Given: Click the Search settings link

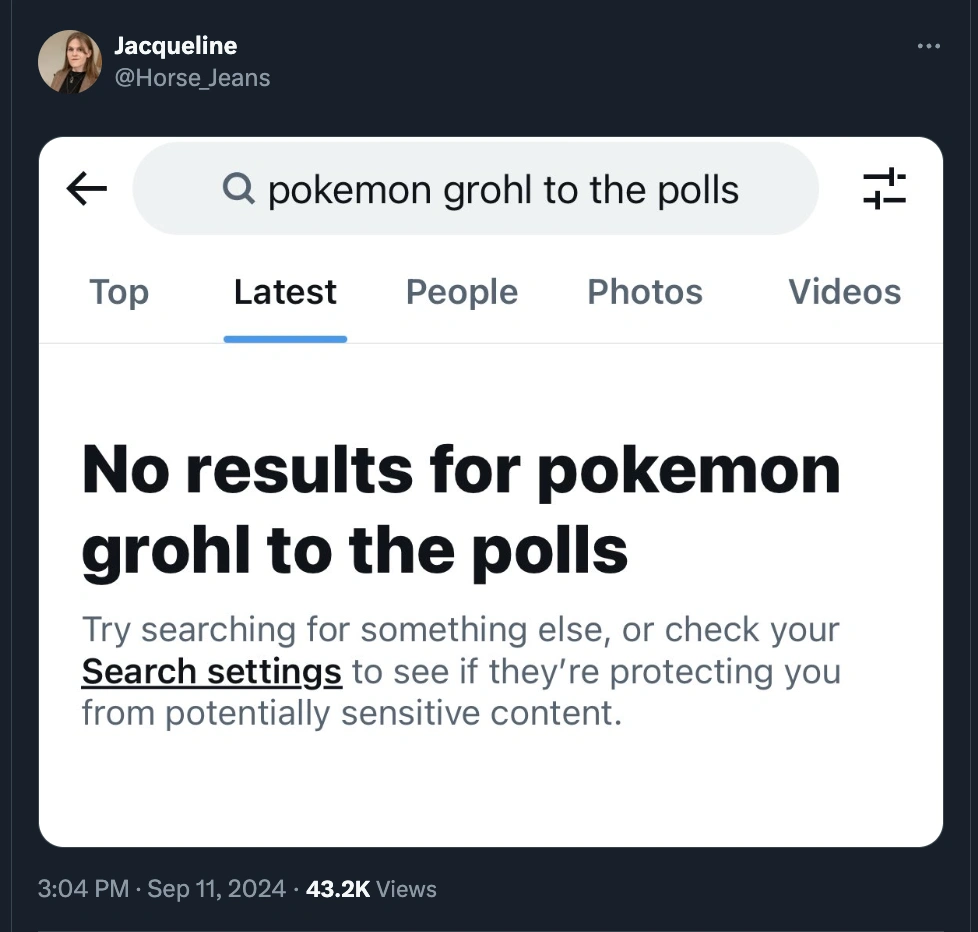Looking at the screenshot, I should click(x=211, y=671).
